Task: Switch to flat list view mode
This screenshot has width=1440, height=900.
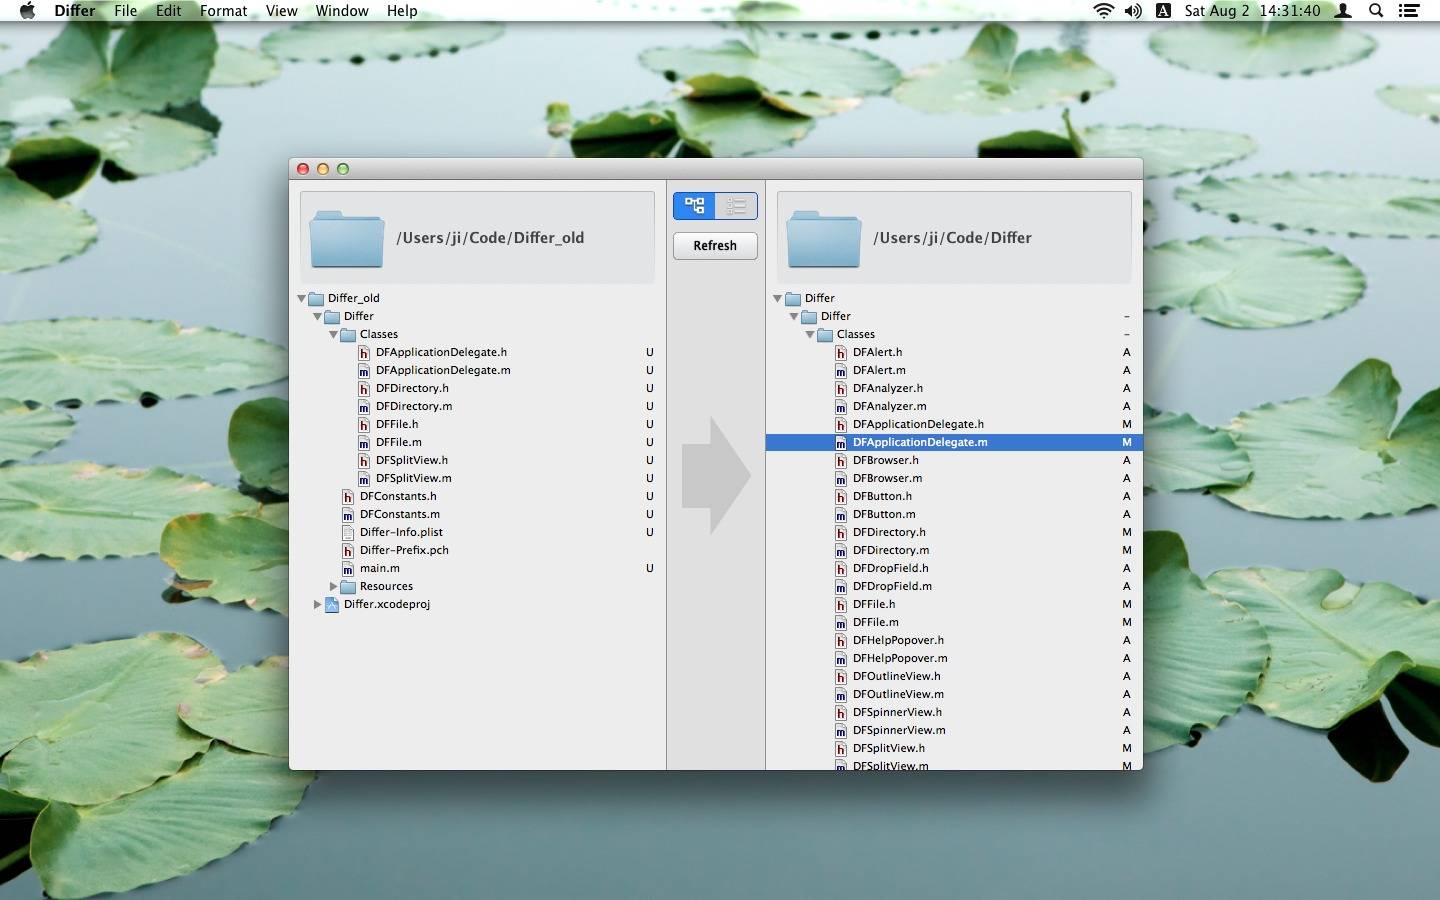Action: point(737,206)
